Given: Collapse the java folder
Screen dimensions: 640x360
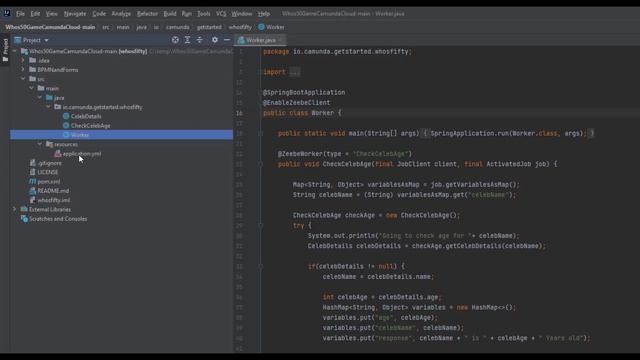Looking at the screenshot, I should pyautogui.click(x=40, y=98).
